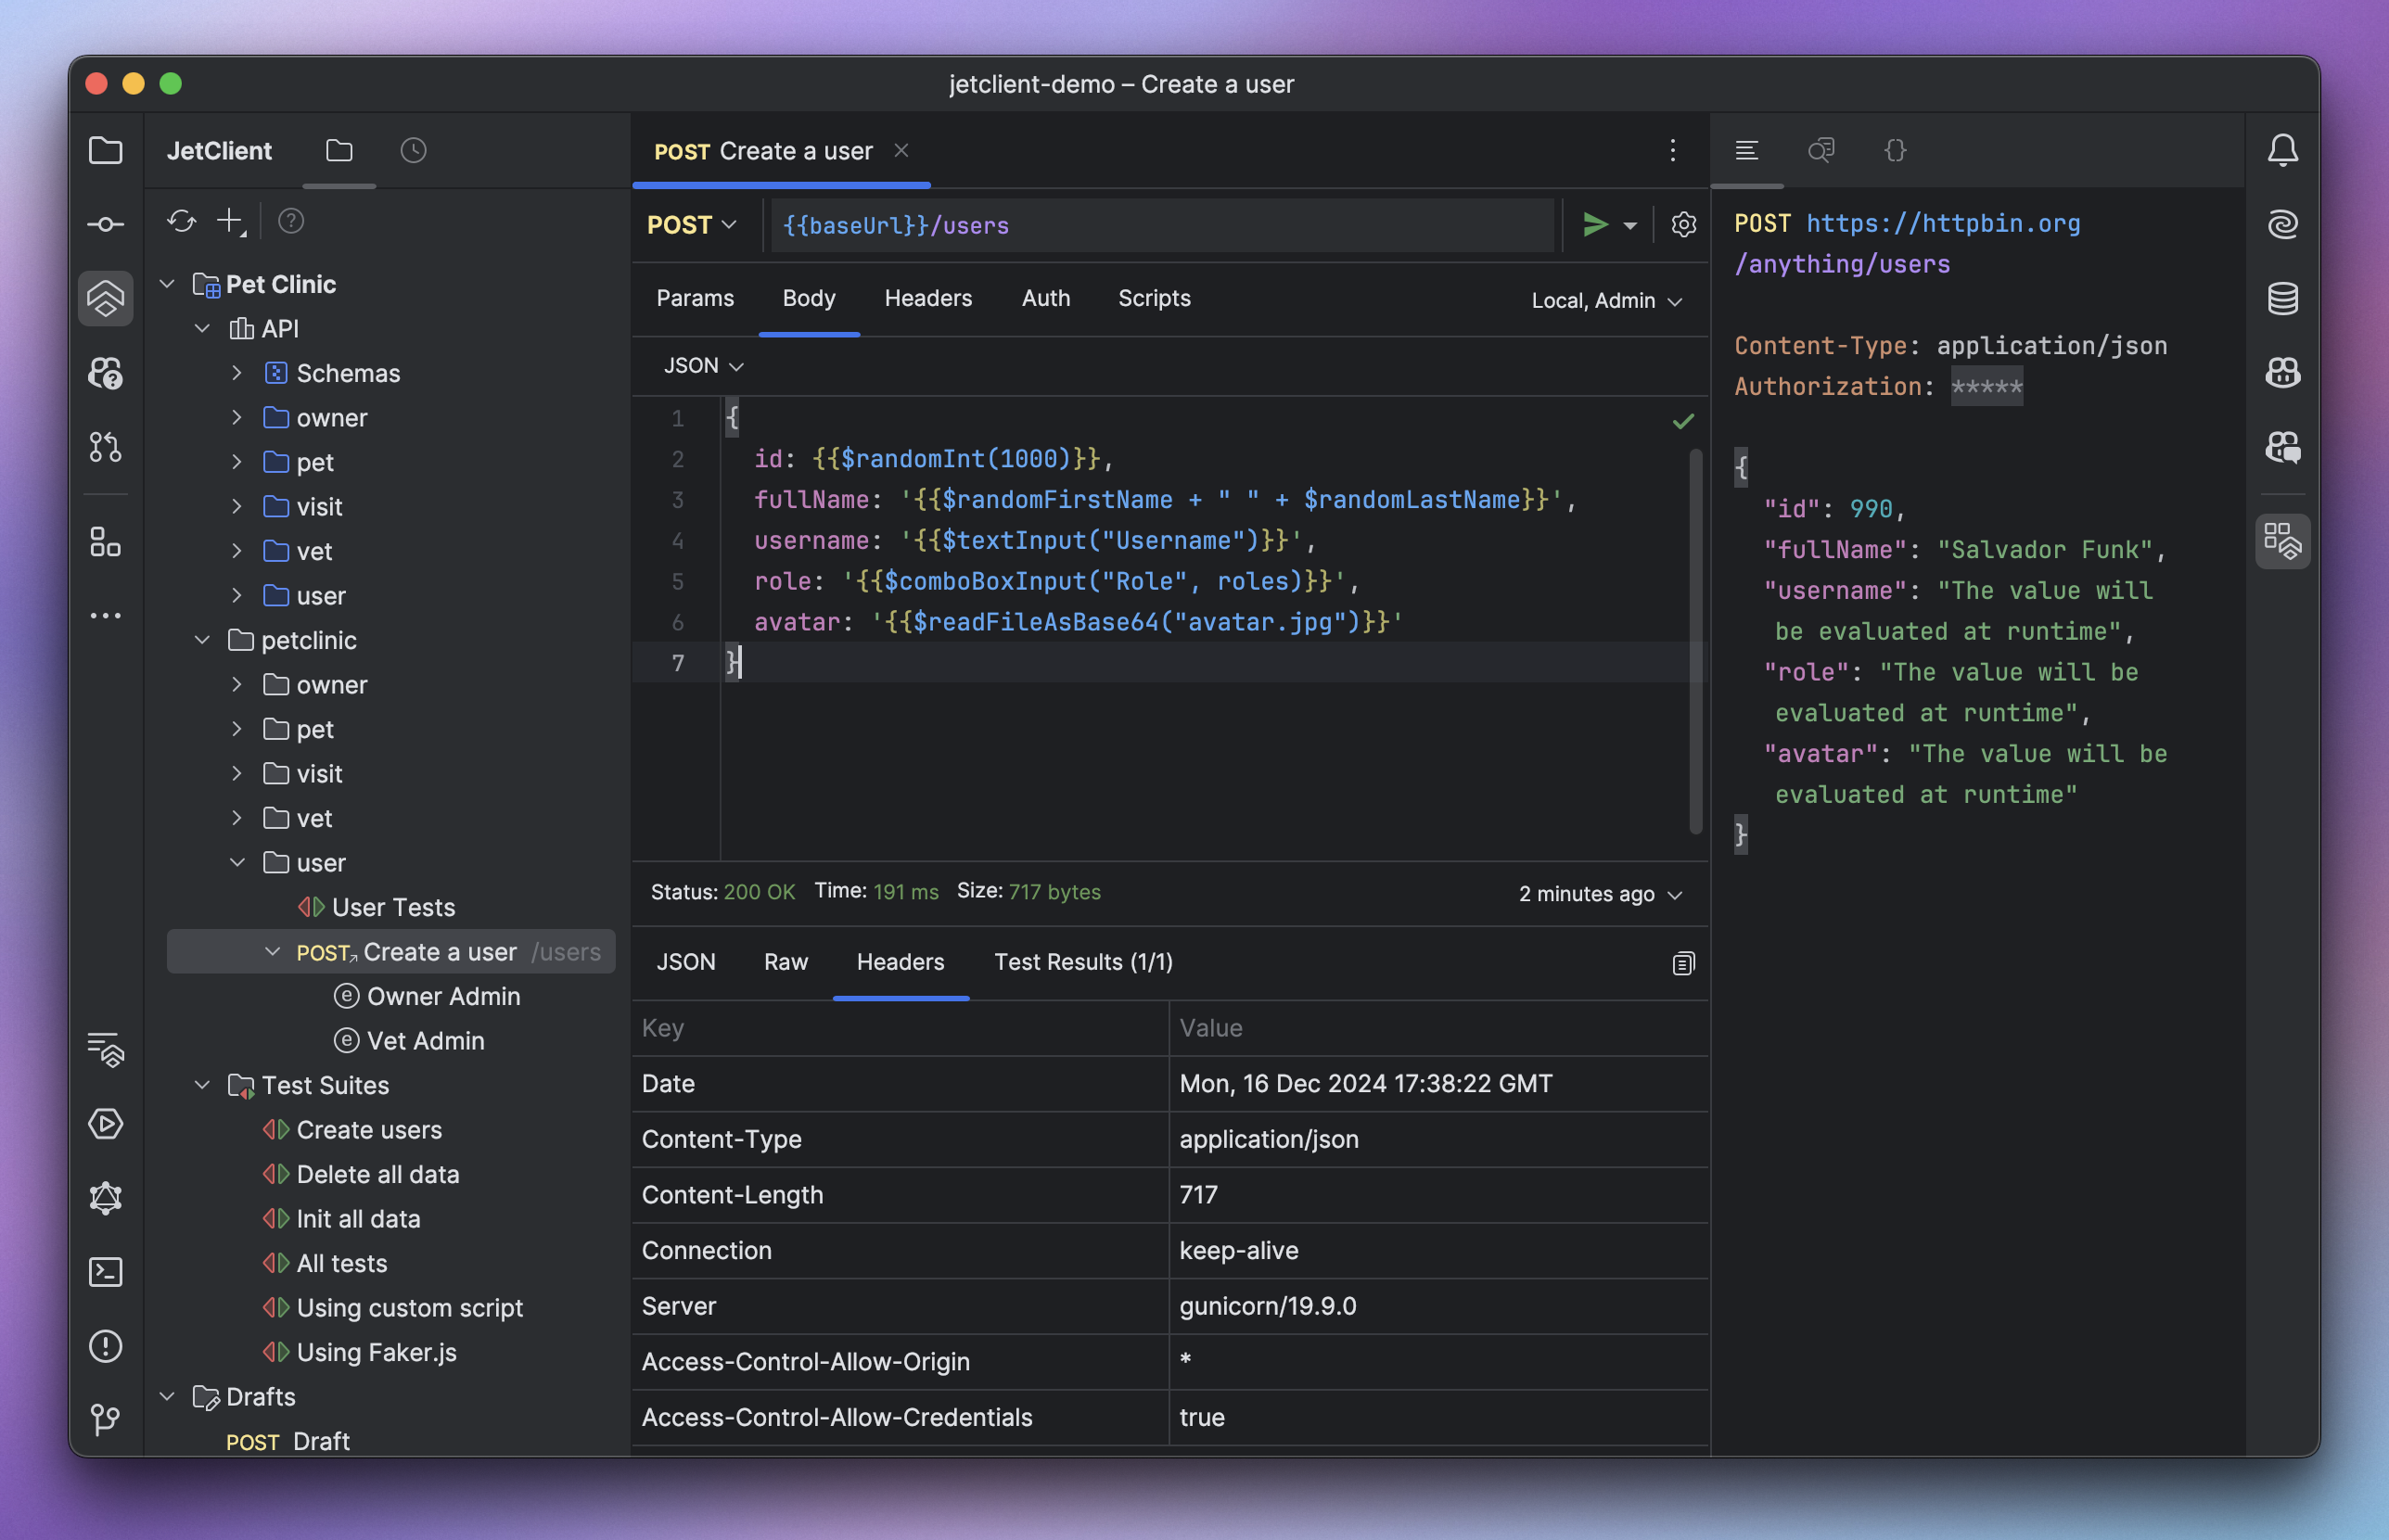This screenshot has width=2389, height=1540.
Task: Switch to the Headers request tab
Action: [x=928, y=299]
